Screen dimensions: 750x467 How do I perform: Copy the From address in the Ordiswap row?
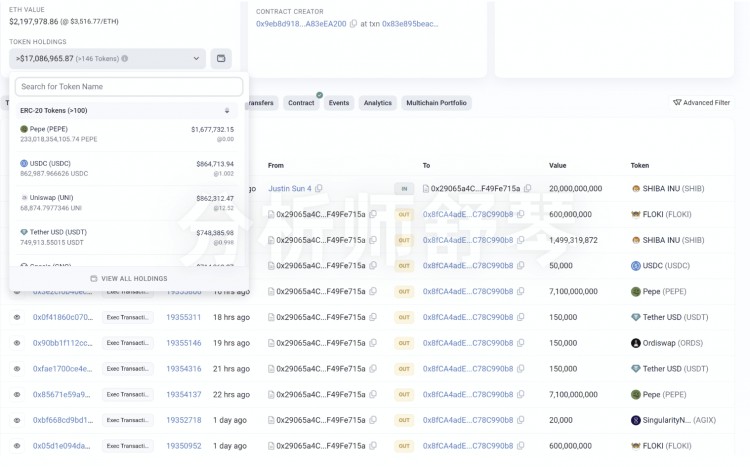[373, 343]
